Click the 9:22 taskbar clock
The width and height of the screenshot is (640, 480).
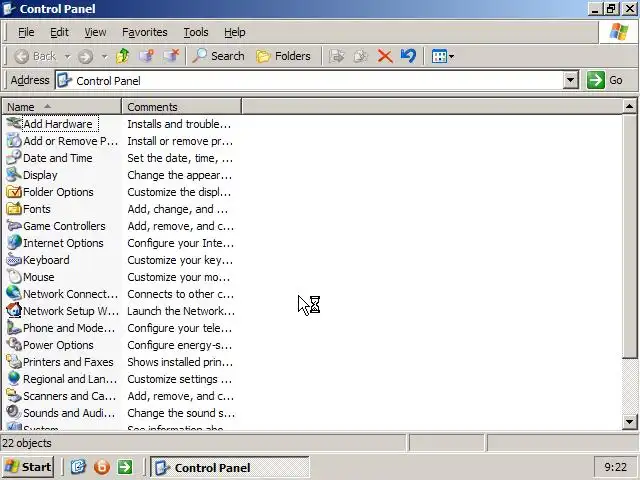click(616, 467)
